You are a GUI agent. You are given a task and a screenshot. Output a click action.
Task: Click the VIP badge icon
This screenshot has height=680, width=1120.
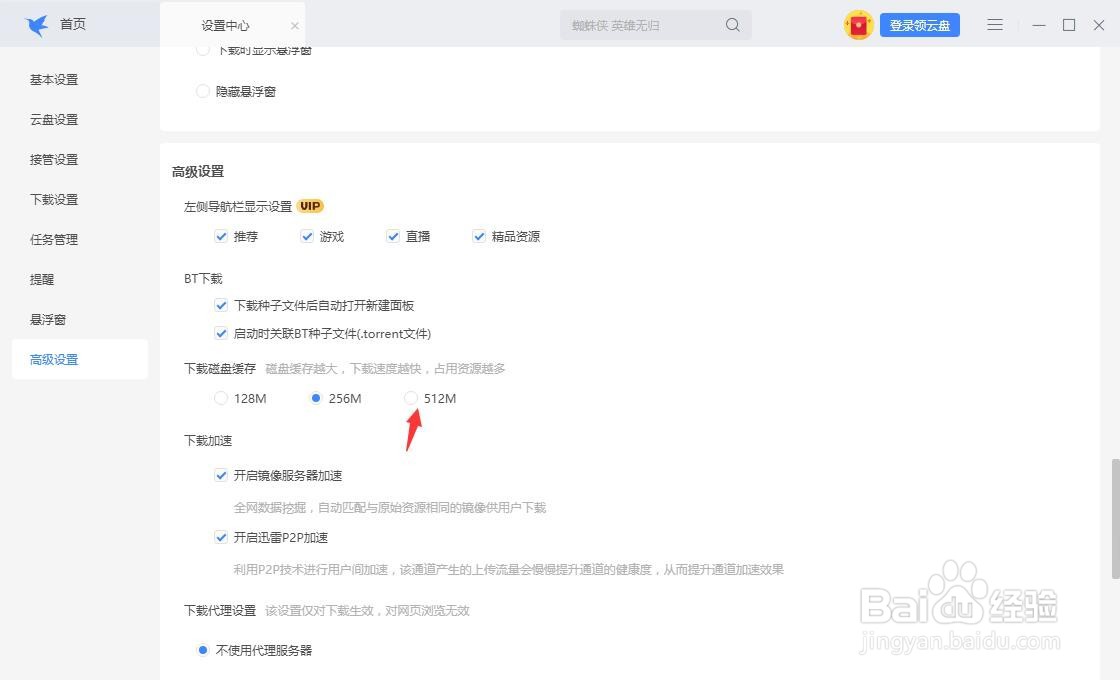310,206
